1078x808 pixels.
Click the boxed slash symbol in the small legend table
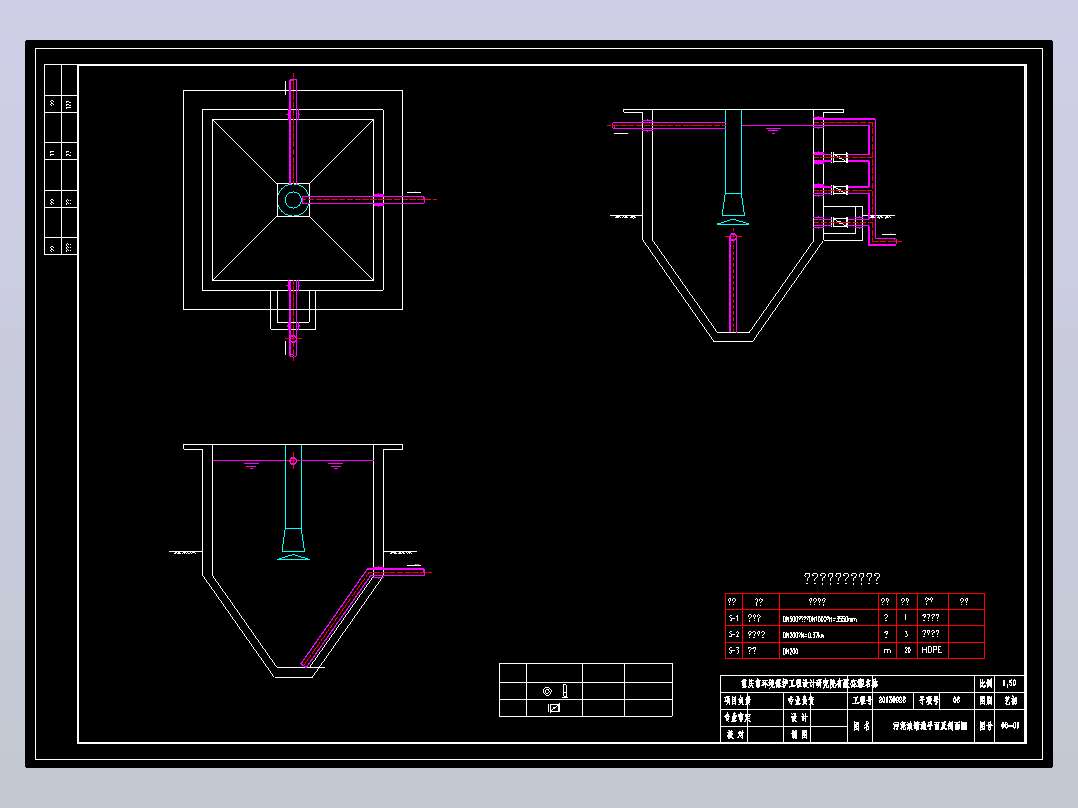[554, 708]
